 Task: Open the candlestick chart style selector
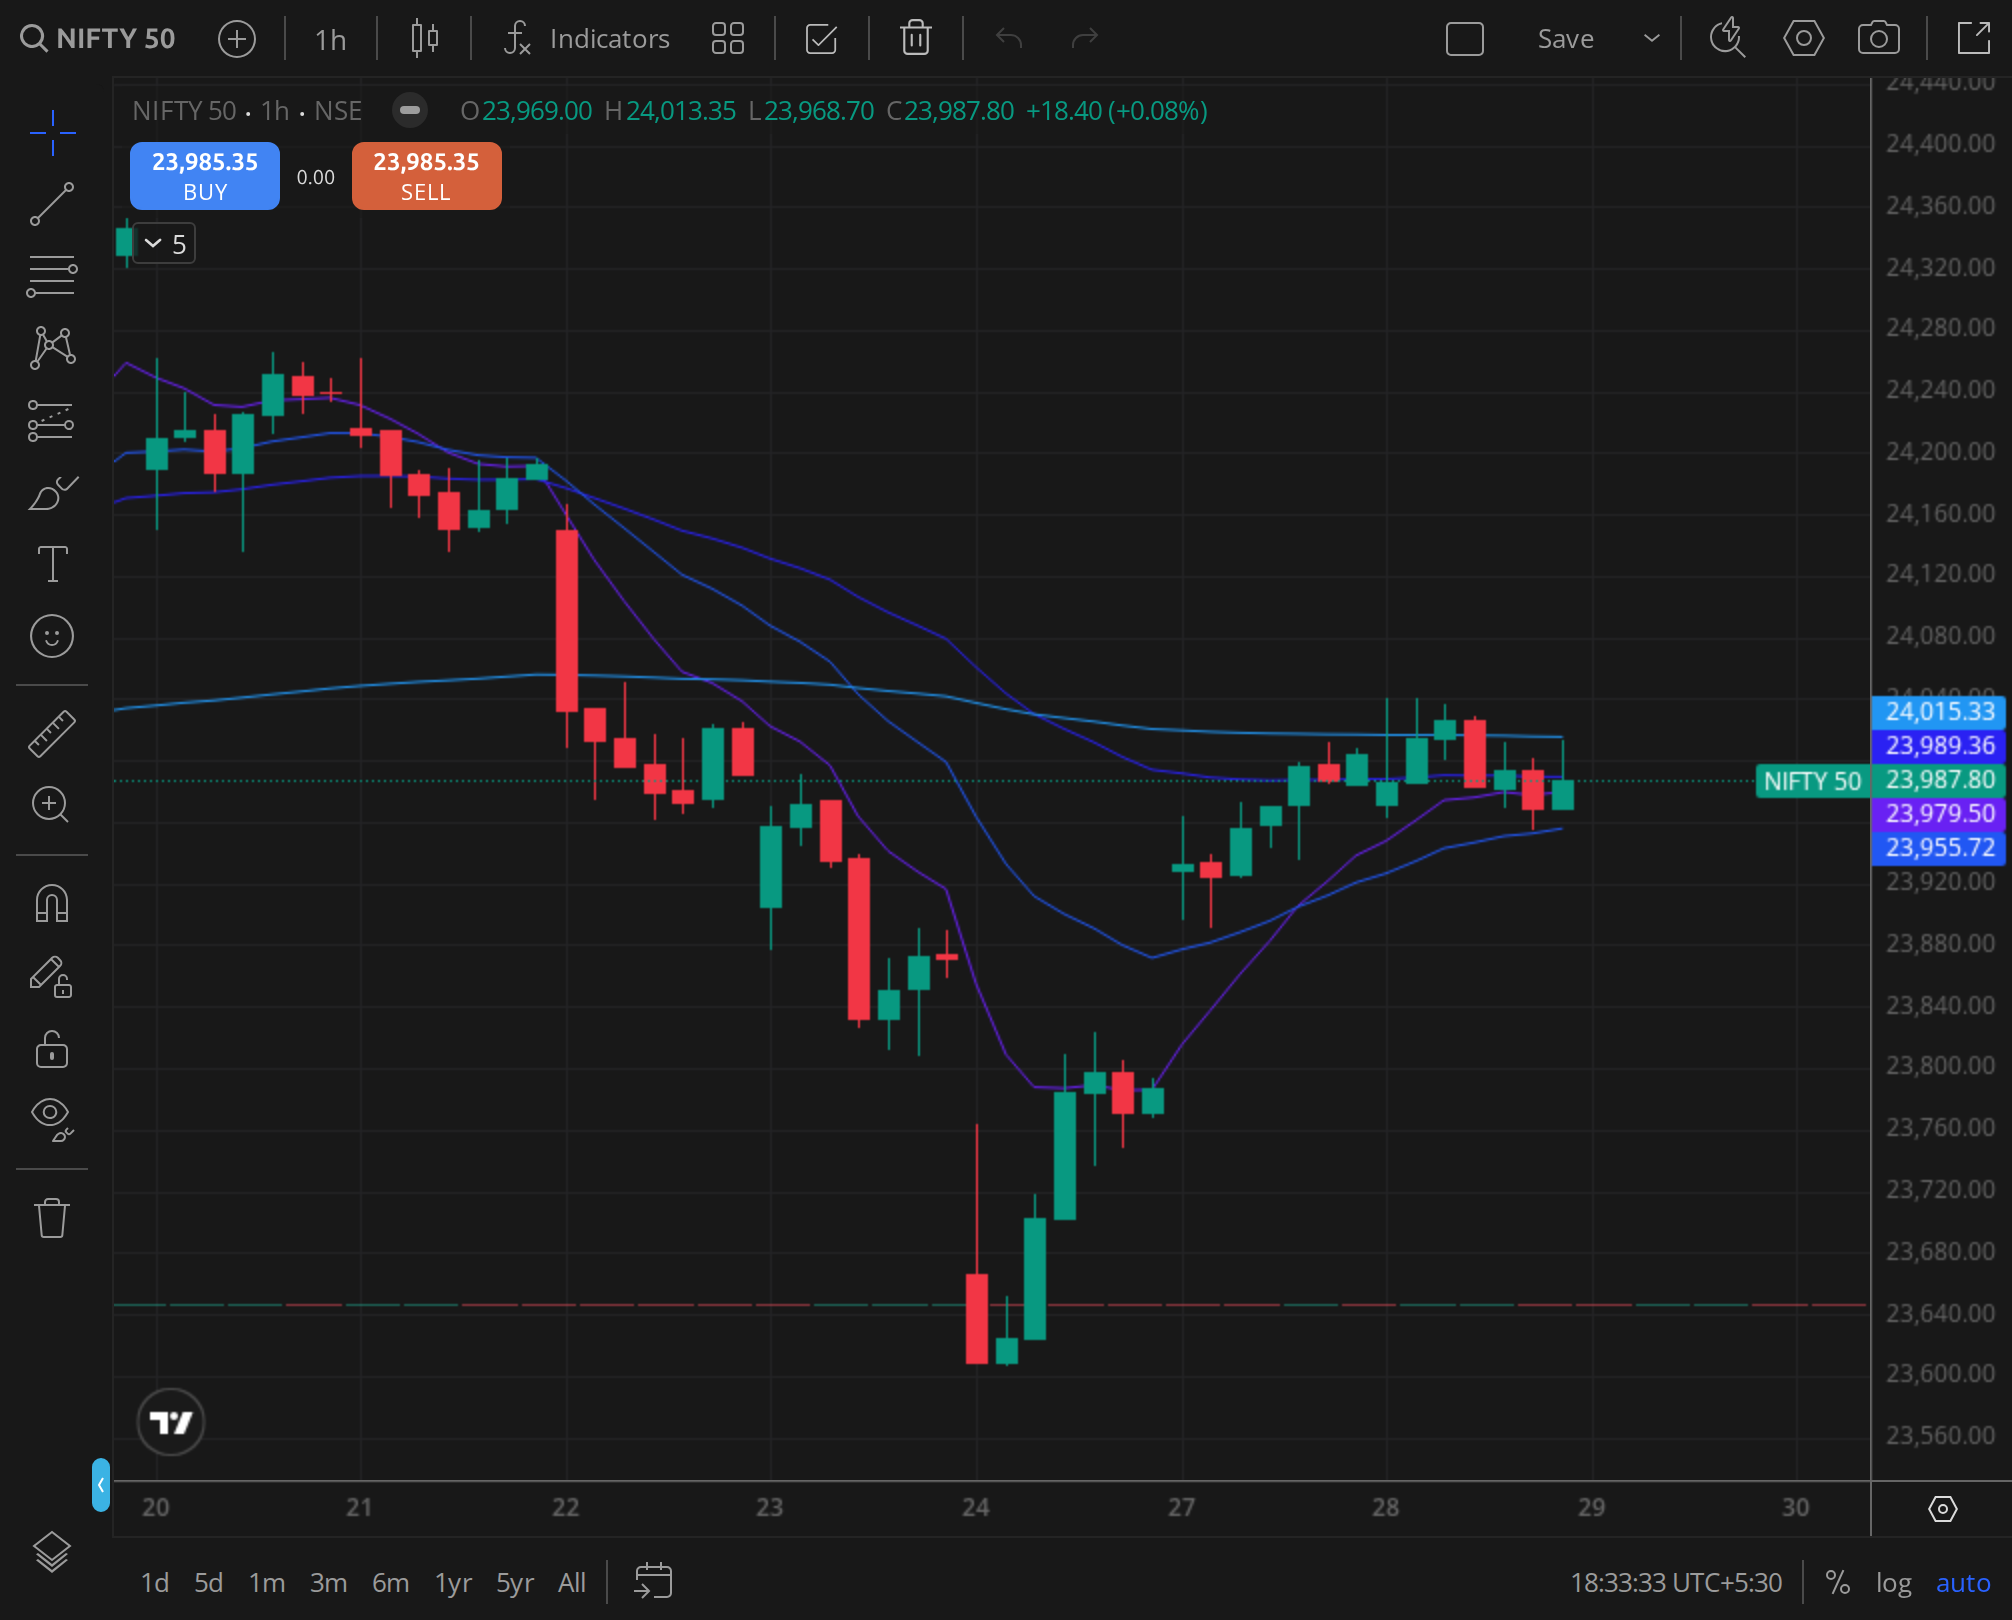[x=424, y=39]
